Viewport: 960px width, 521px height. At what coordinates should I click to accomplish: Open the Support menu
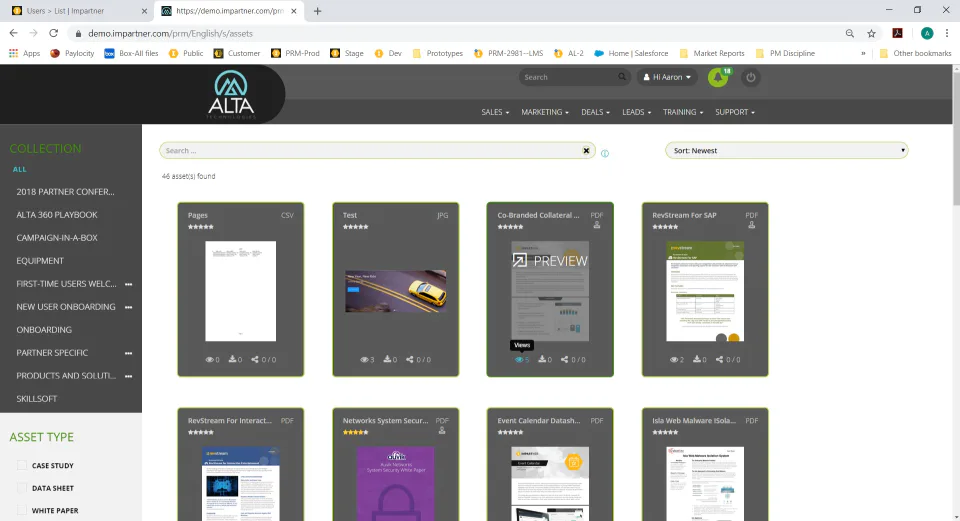[735, 112]
